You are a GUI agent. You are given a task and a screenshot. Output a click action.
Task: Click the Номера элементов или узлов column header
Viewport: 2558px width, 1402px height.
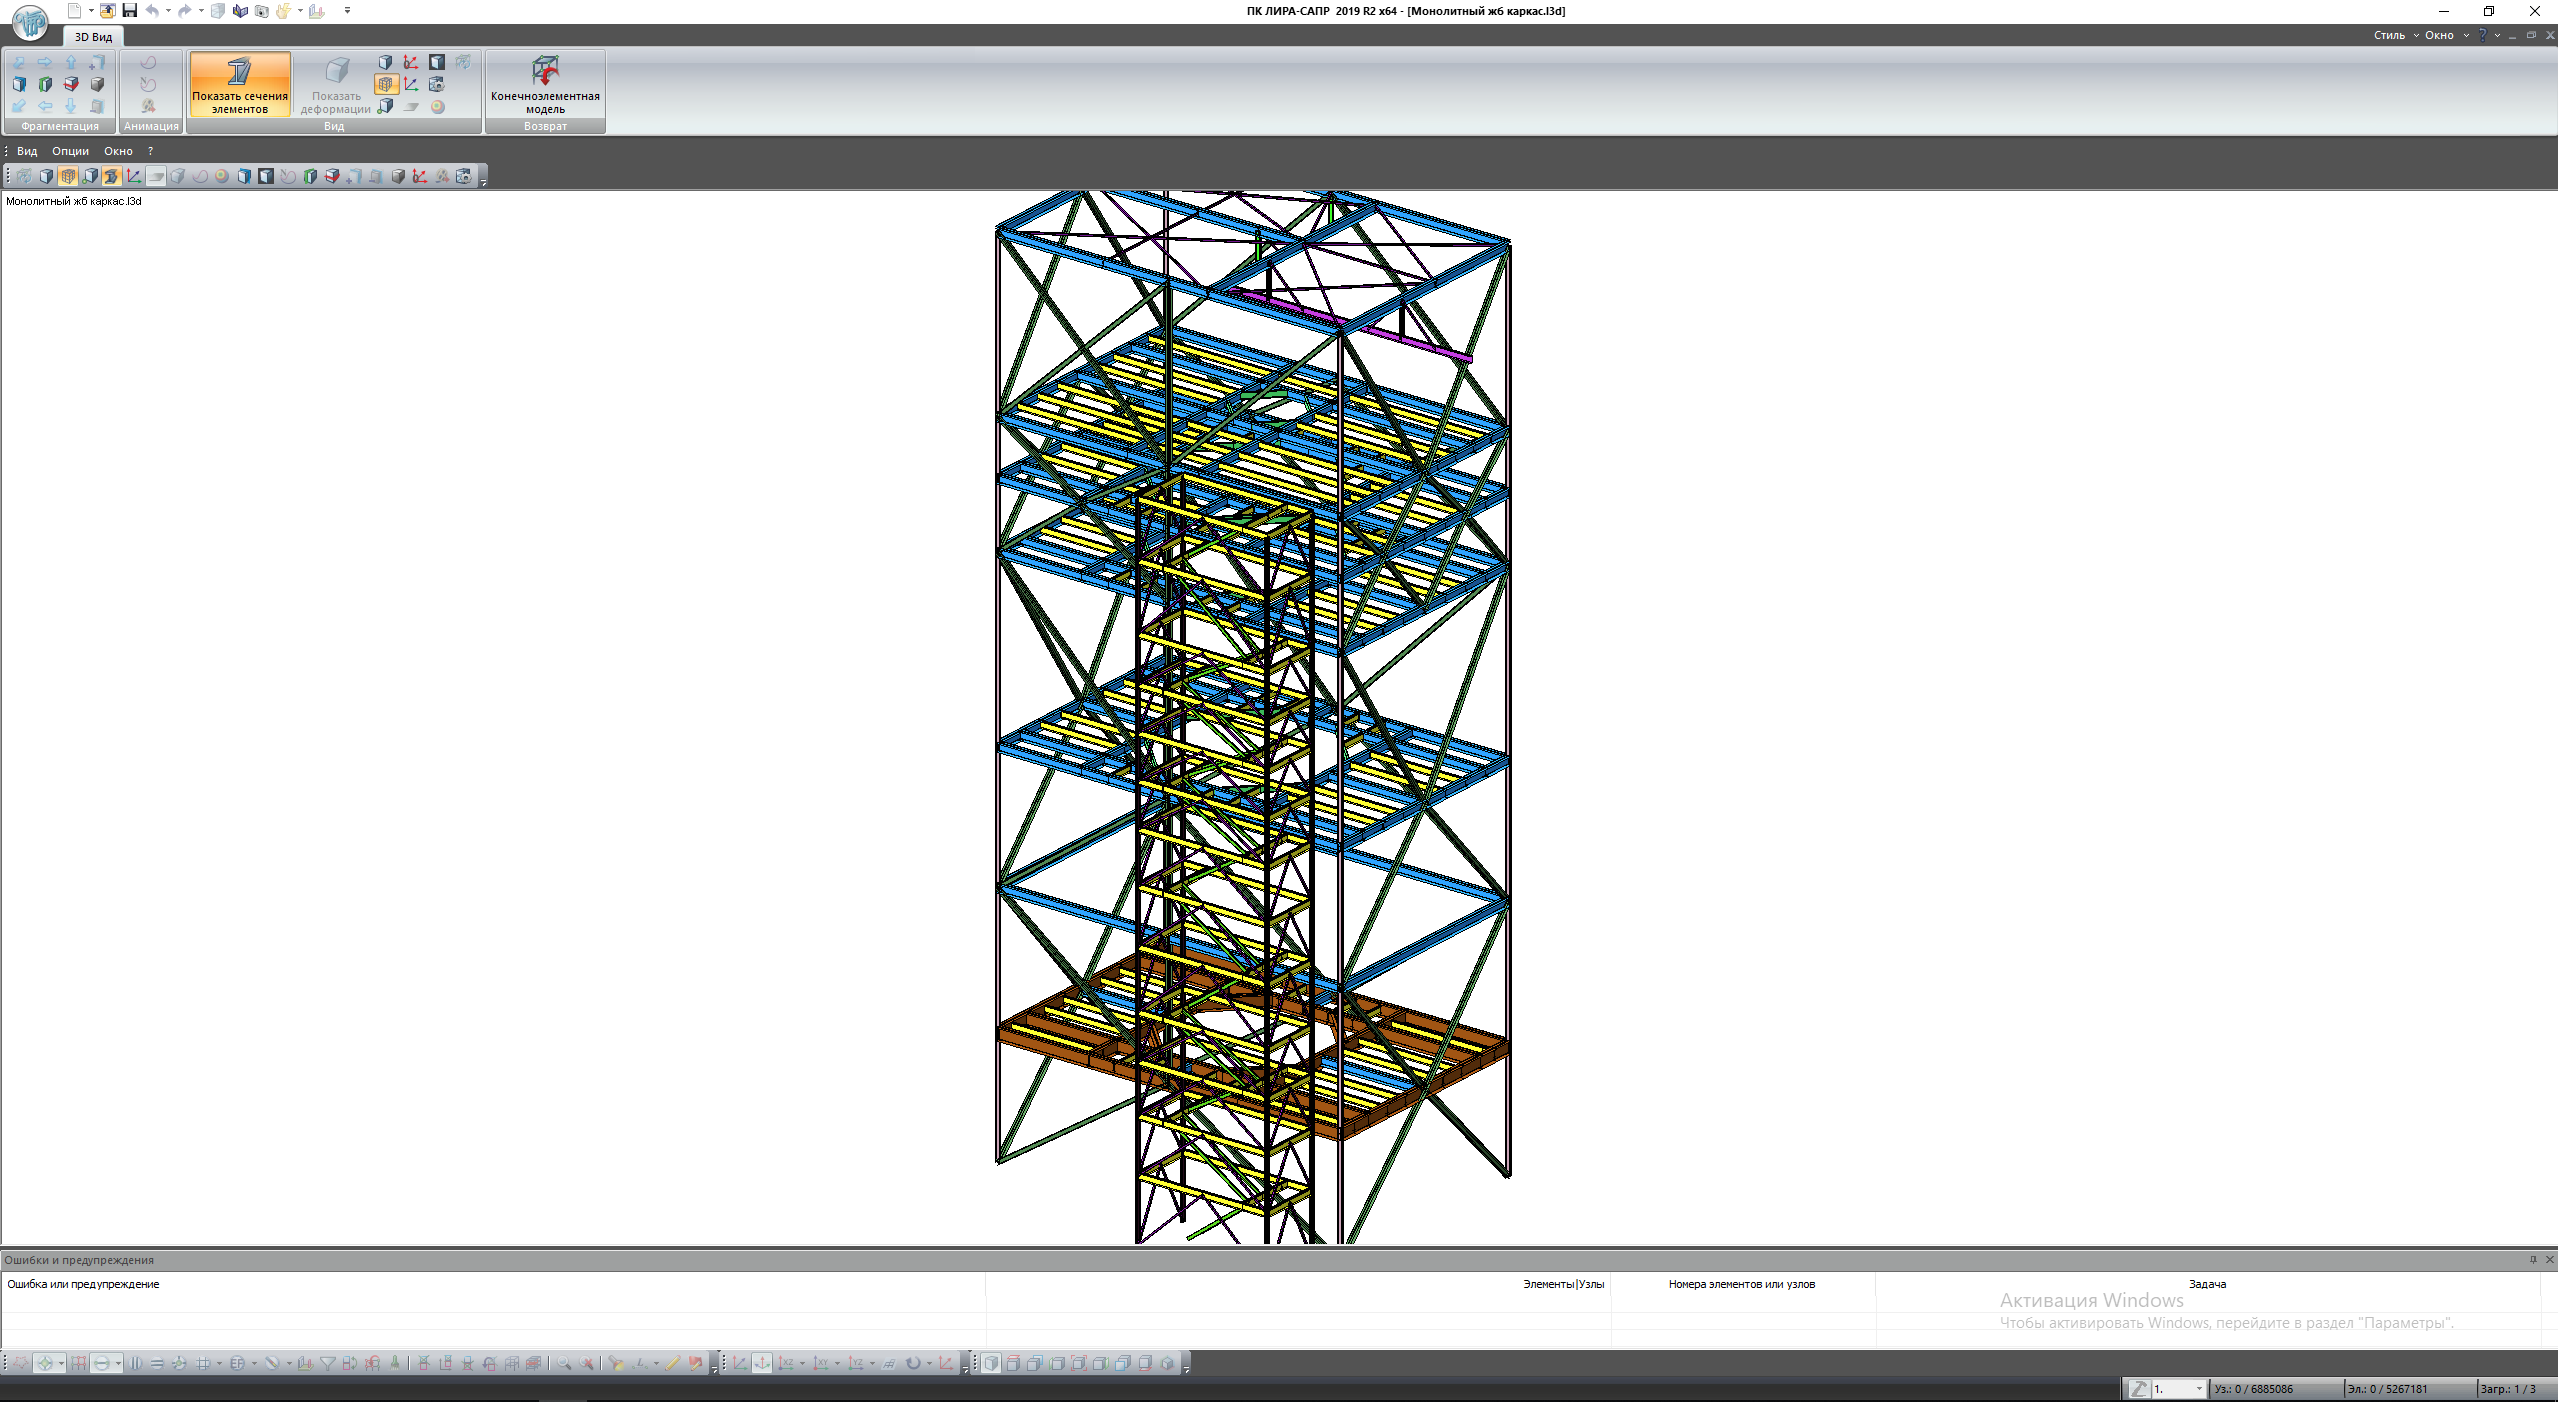click(x=1741, y=1284)
